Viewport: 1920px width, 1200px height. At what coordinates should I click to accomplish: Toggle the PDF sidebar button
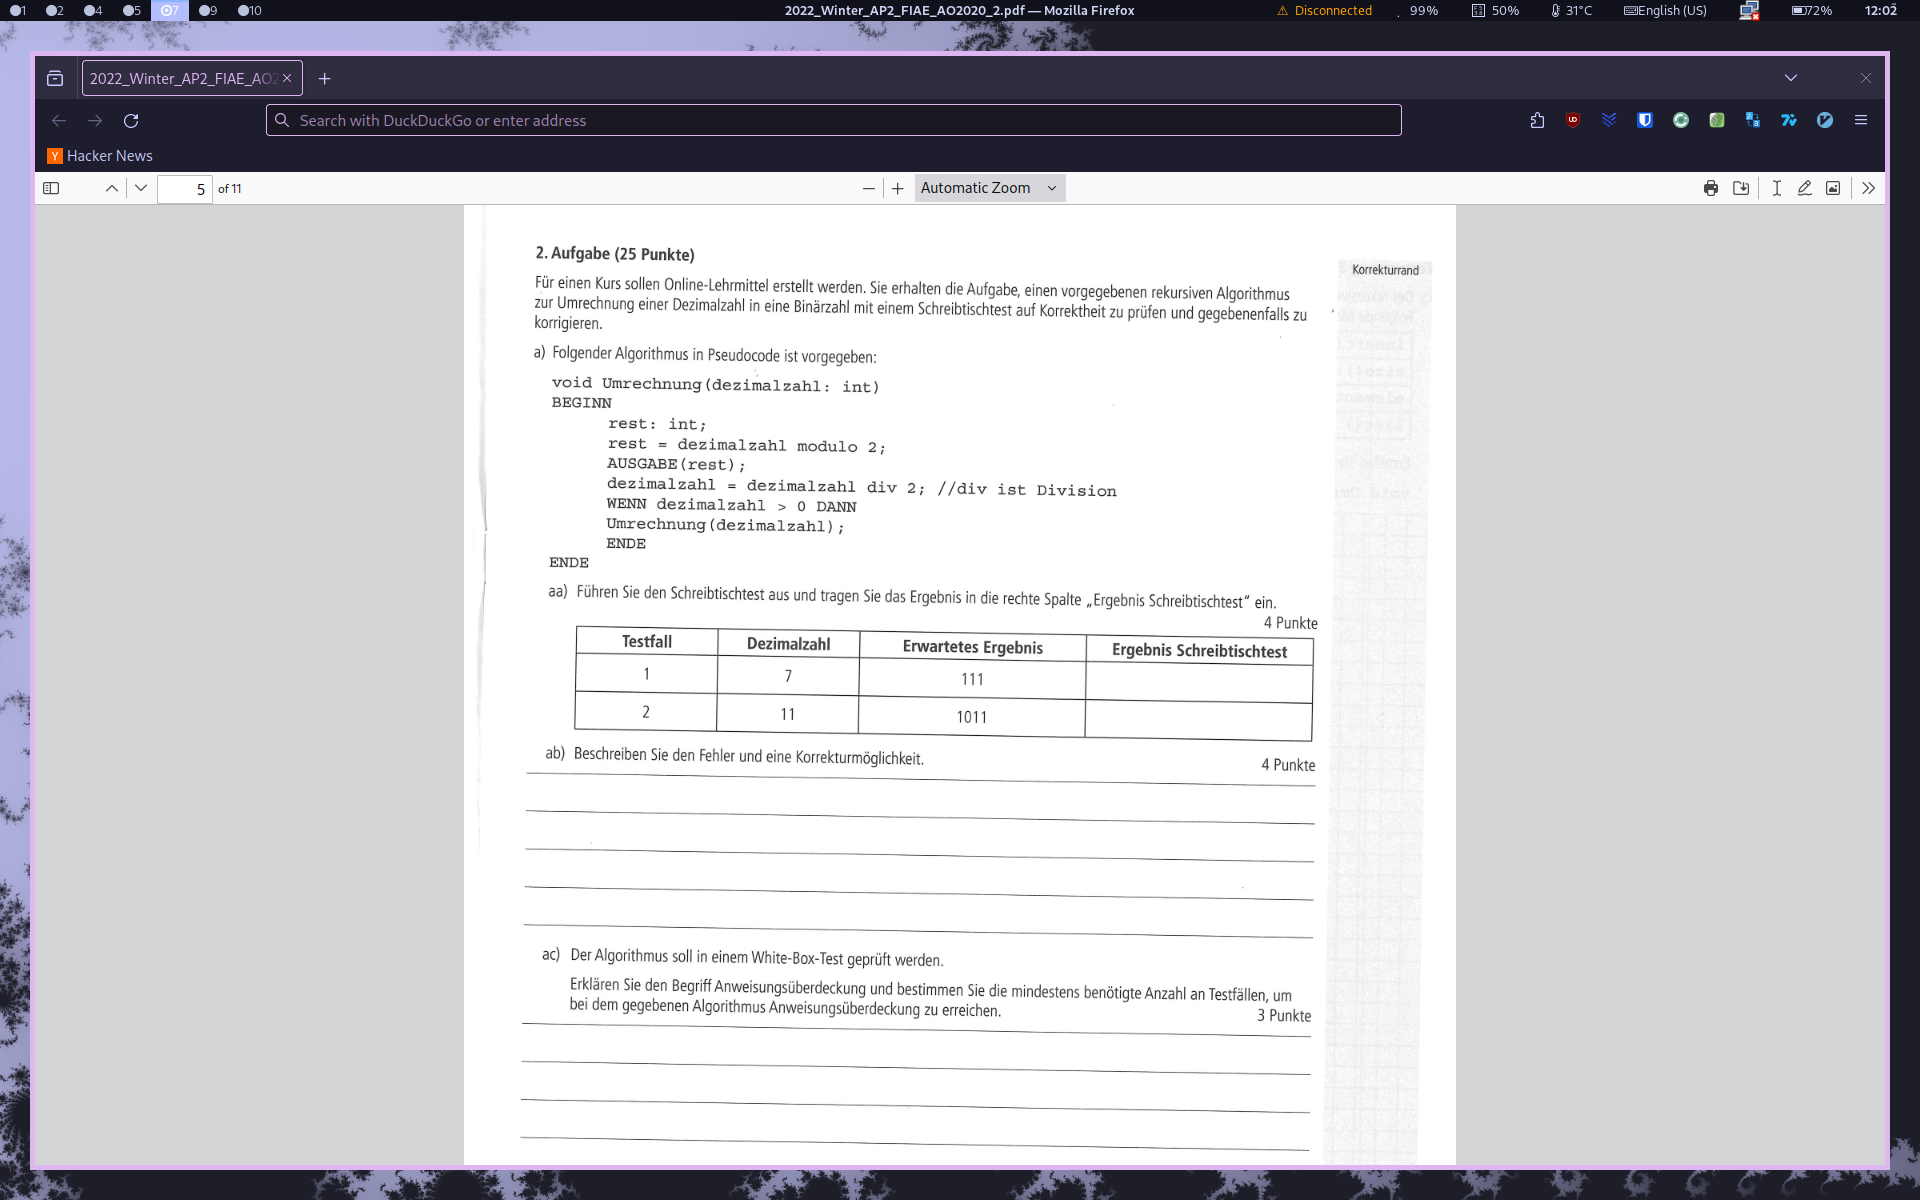click(x=51, y=188)
